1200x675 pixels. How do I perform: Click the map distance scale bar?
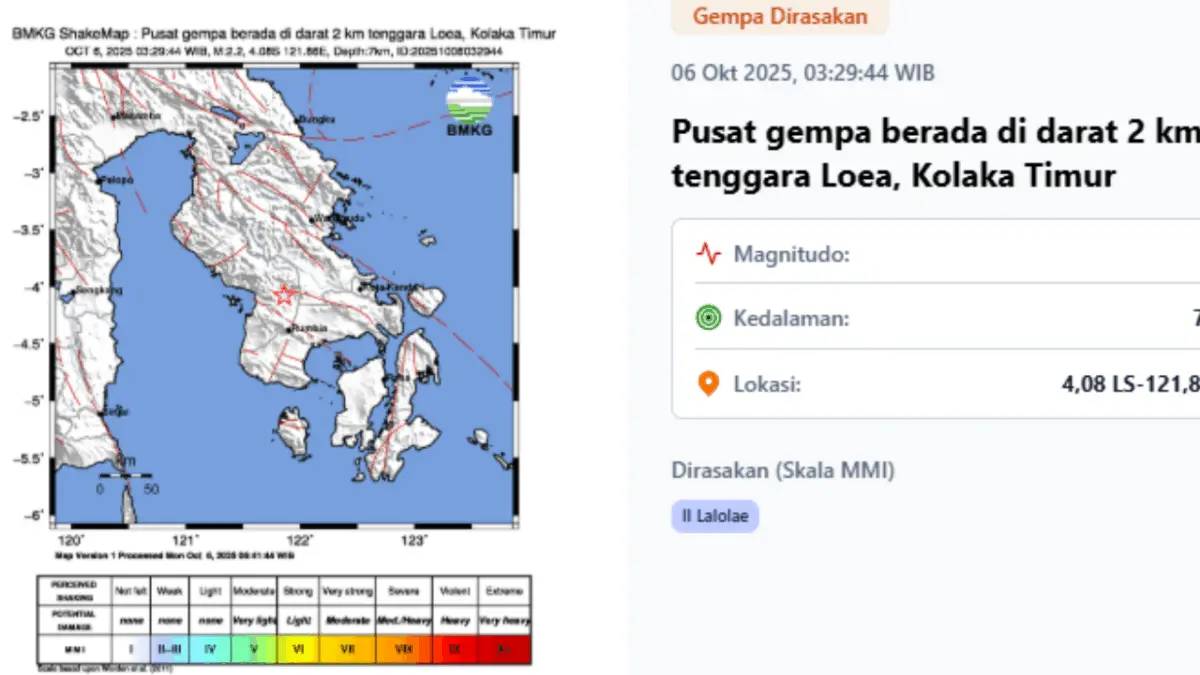click(x=125, y=476)
